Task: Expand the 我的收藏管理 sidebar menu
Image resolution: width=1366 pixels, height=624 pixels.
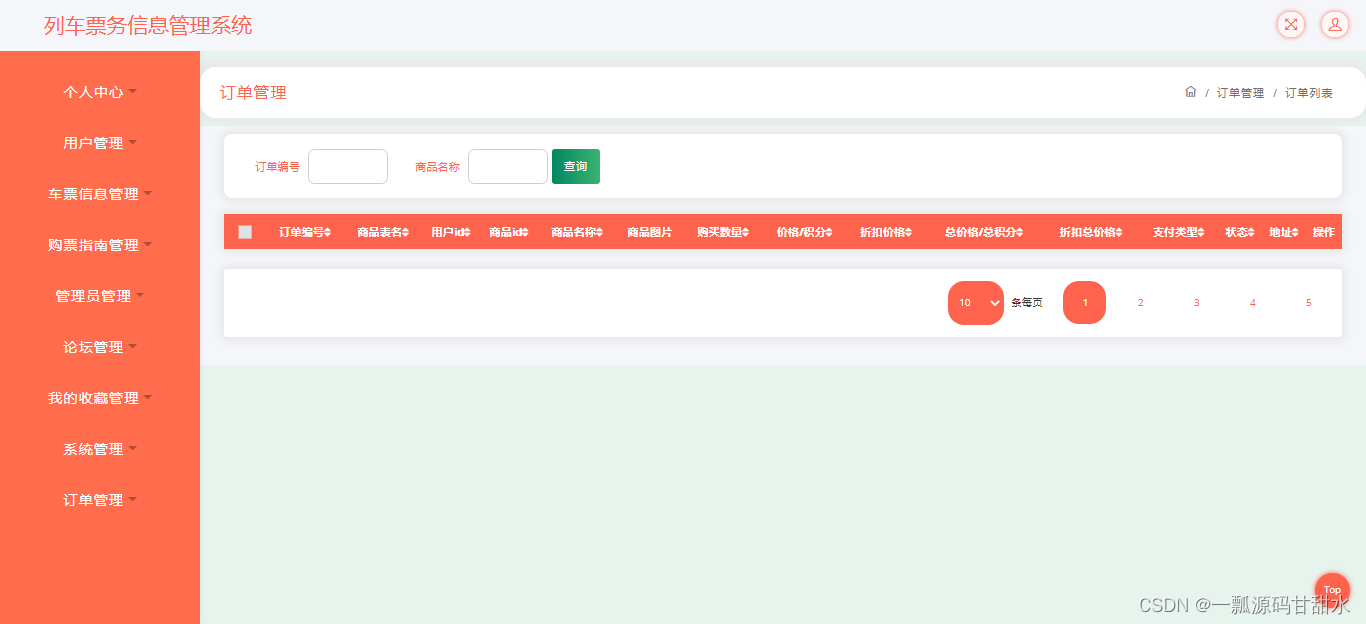Action: (100, 398)
